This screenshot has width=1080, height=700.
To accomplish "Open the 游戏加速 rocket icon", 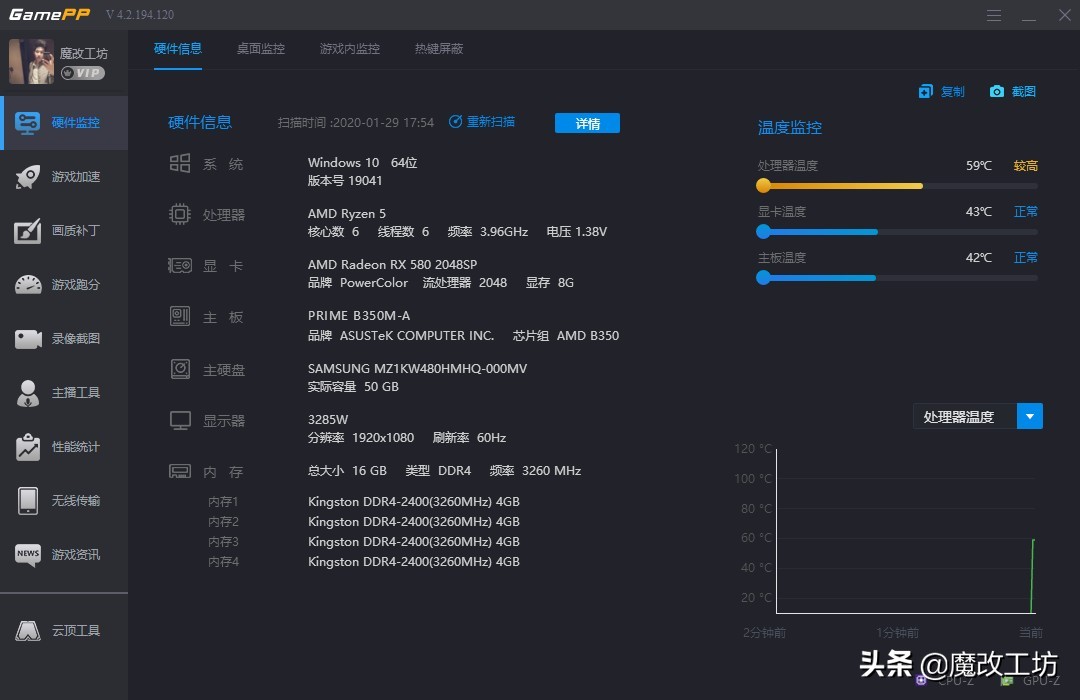I will [x=28, y=177].
